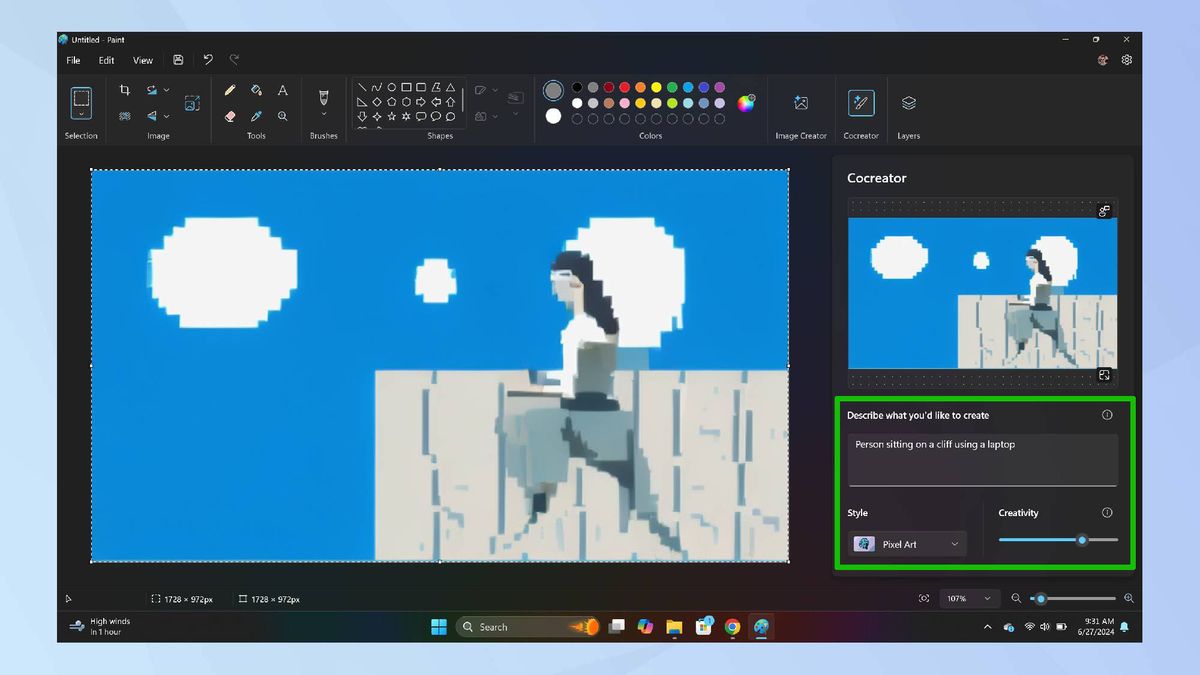The height and width of the screenshot is (675, 1200).
Task: Select the Crop tool
Action: [x=125, y=89]
